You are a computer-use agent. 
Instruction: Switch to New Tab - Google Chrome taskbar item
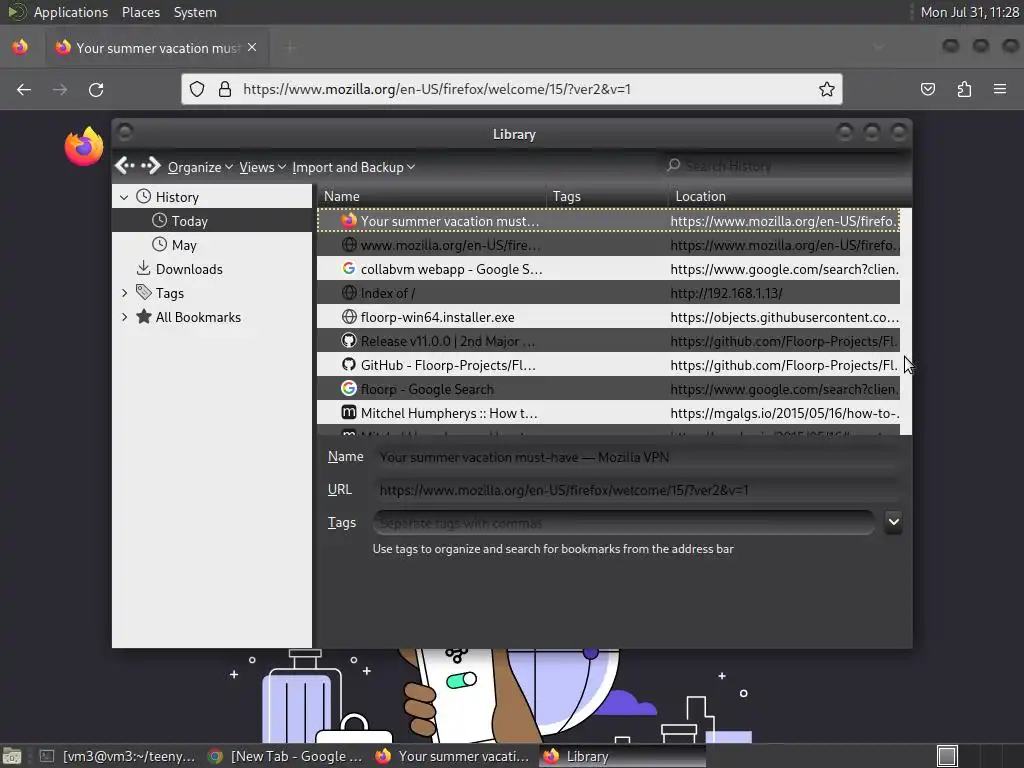(x=285, y=756)
